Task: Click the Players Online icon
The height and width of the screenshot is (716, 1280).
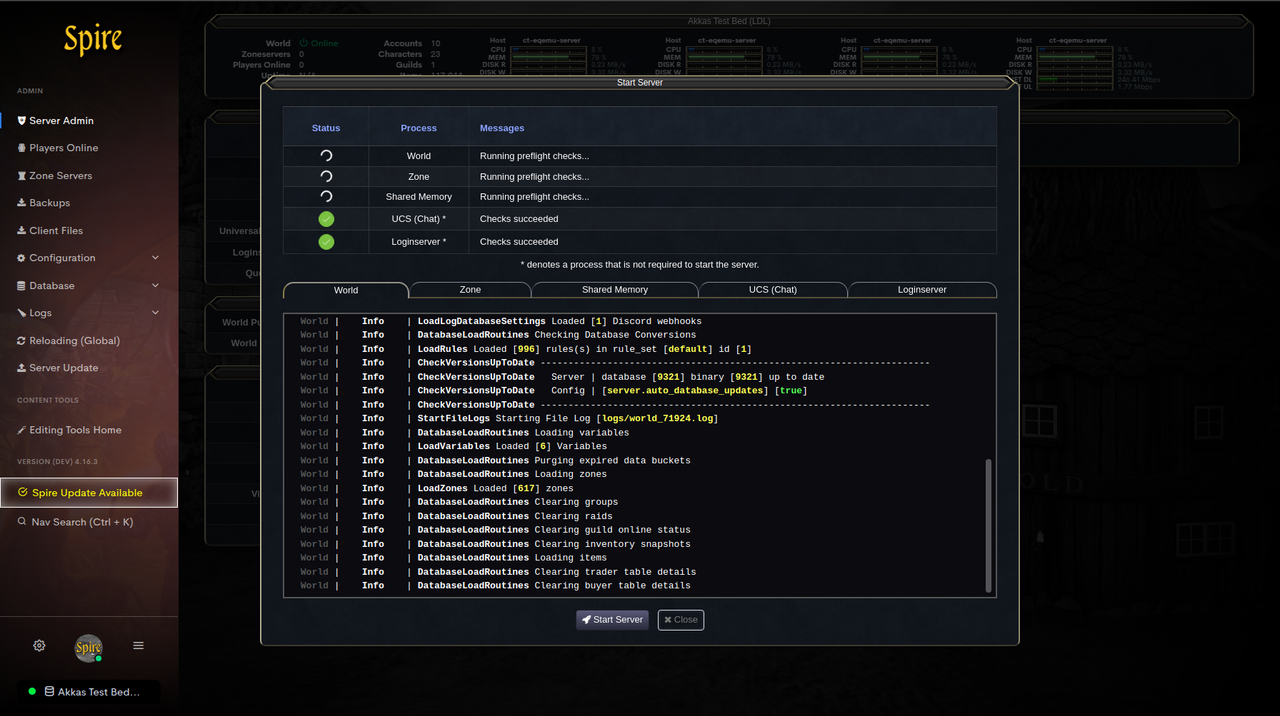Action: click(x=21, y=148)
